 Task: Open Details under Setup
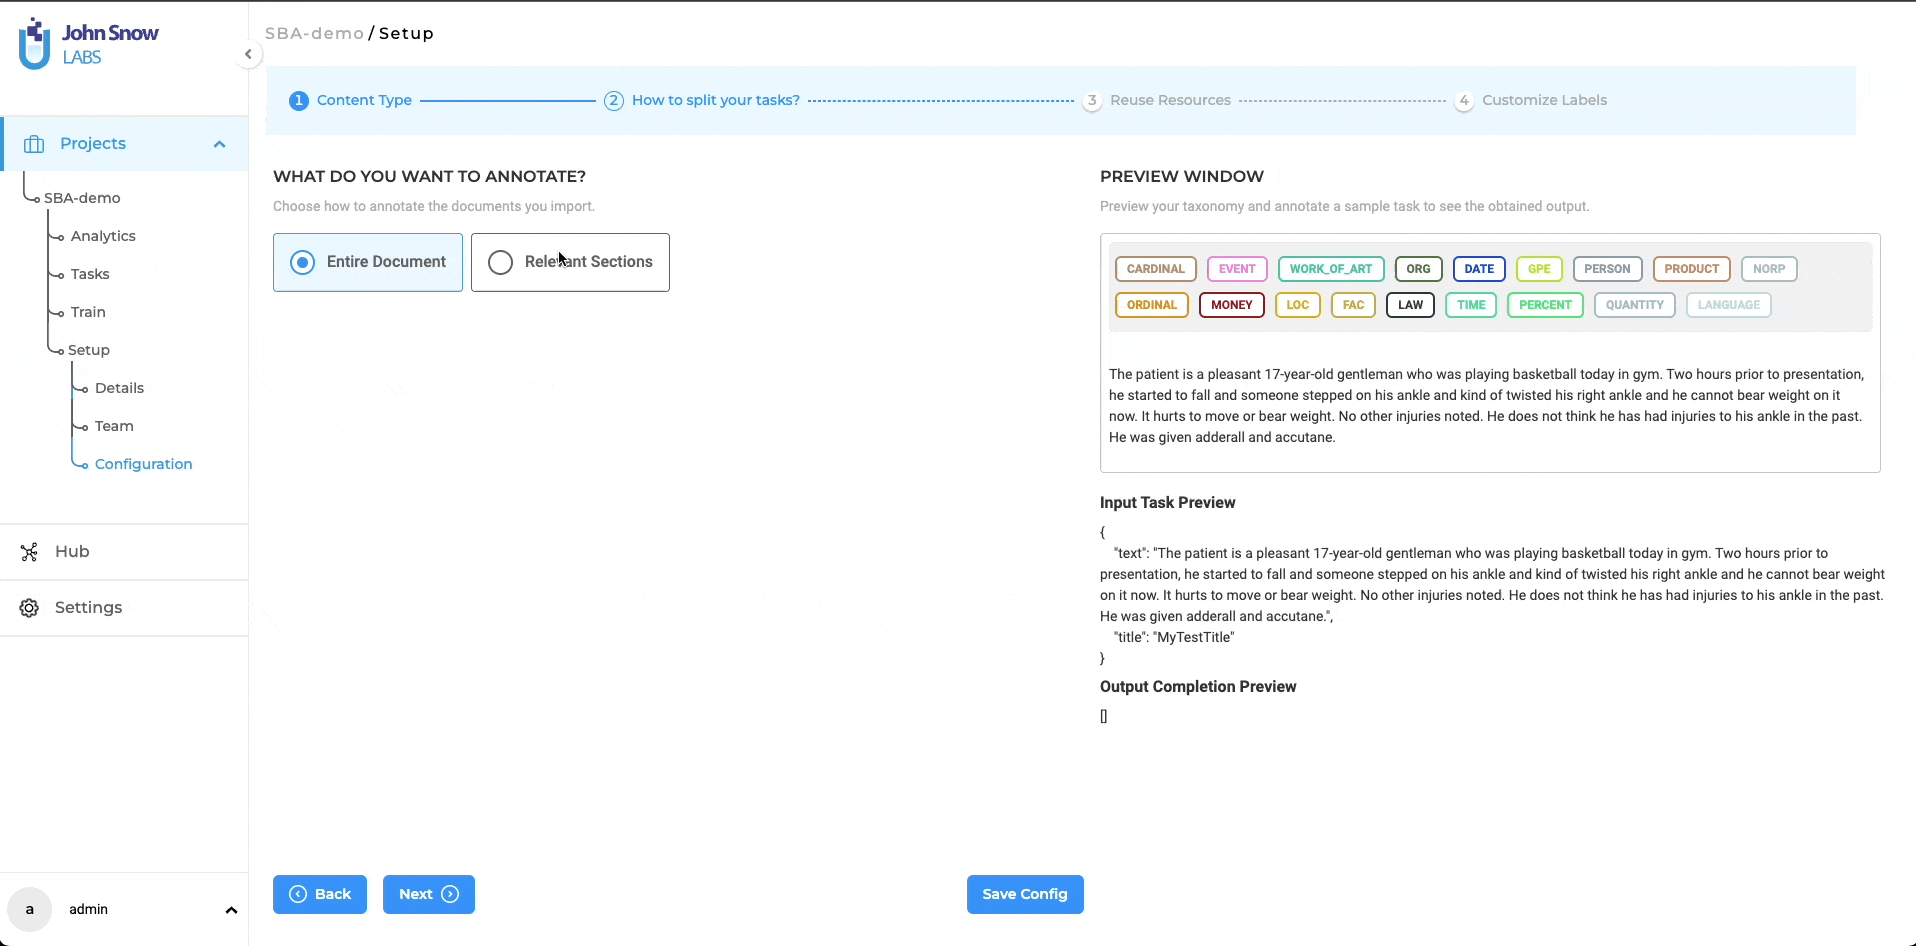(x=119, y=388)
